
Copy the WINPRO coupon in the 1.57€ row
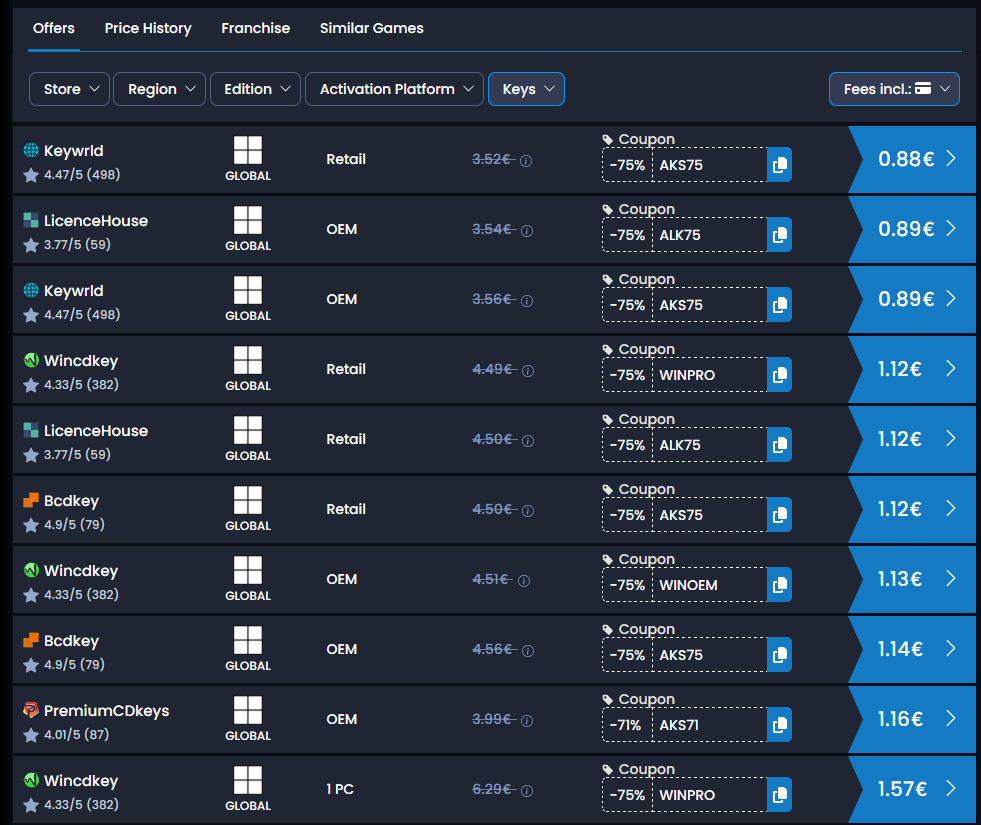tap(779, 796)
